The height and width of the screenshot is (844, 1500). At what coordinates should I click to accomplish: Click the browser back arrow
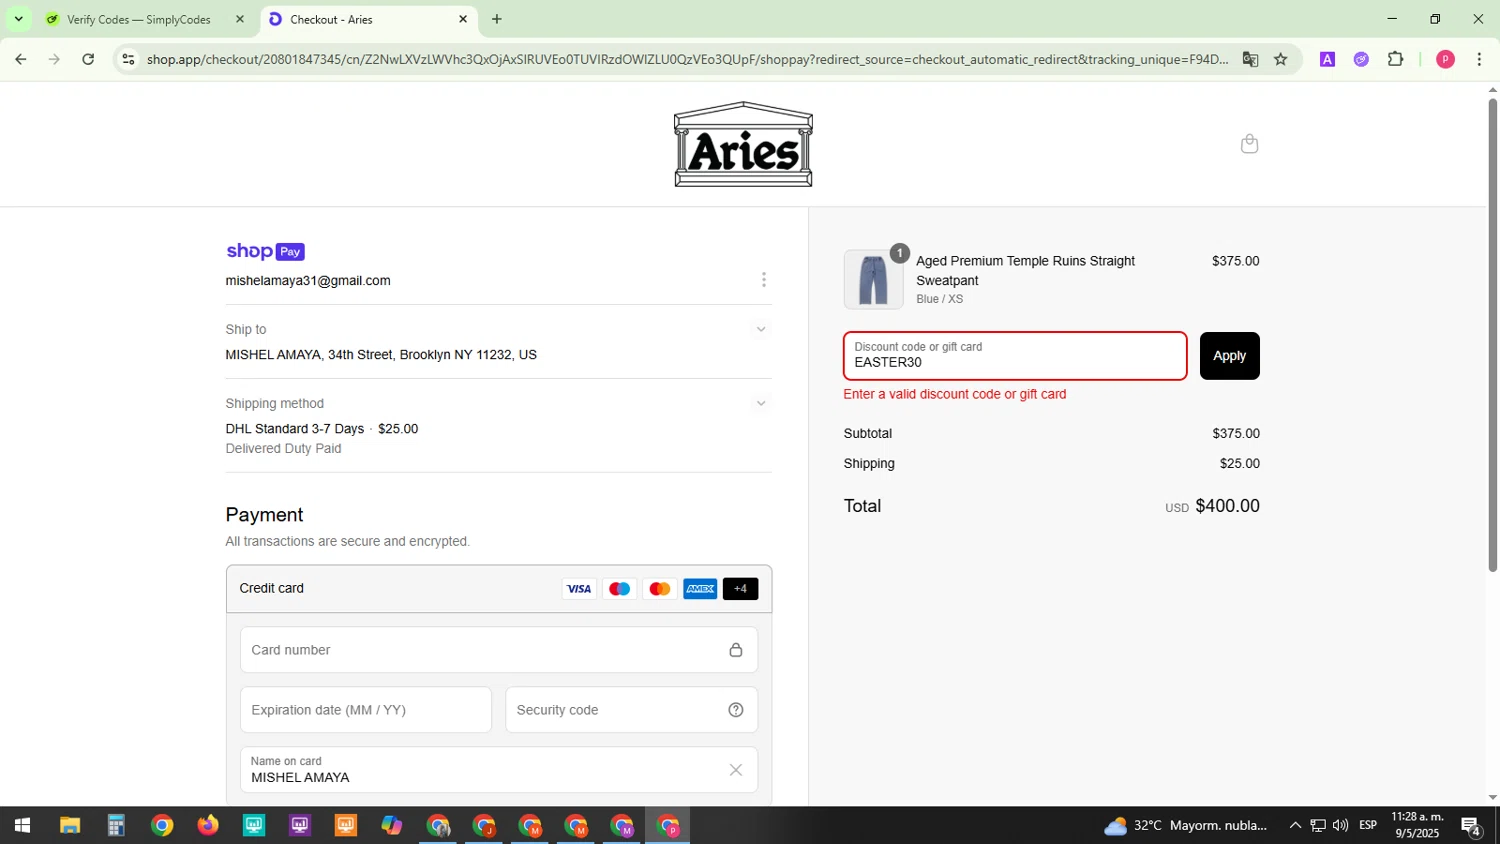(20, 59)
